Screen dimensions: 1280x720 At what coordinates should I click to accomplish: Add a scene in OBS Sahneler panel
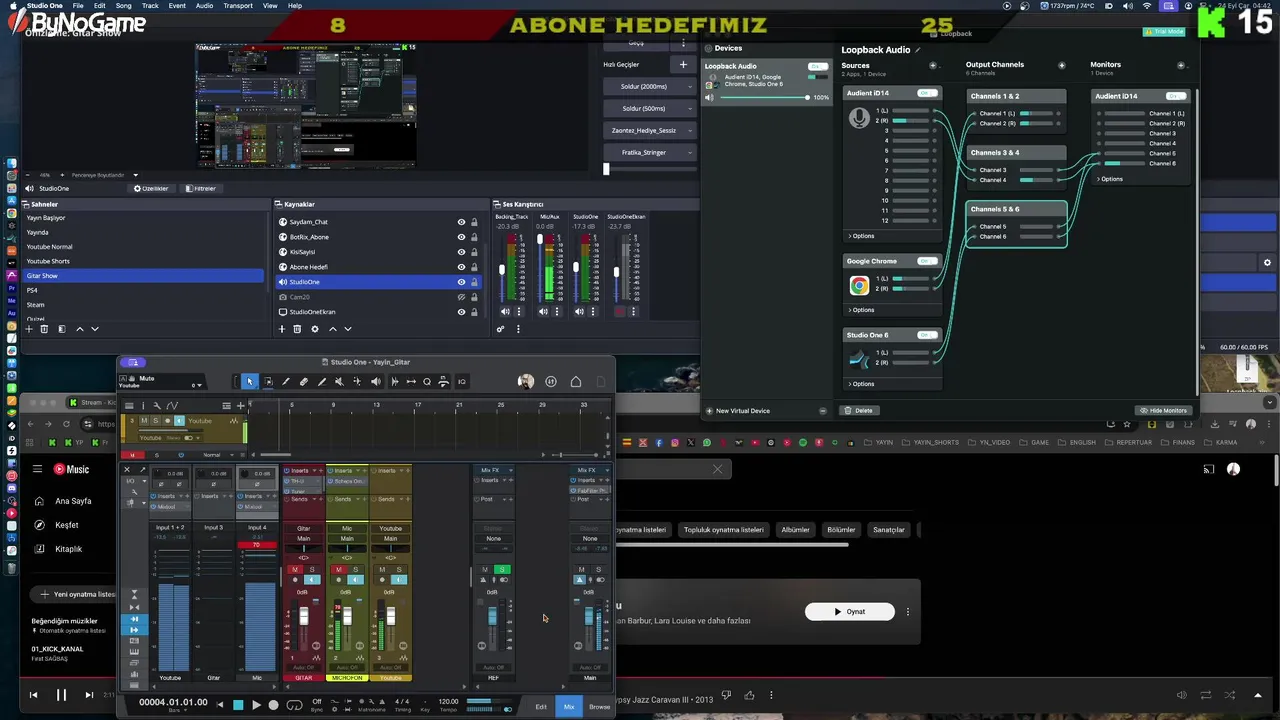coord(28,329)
